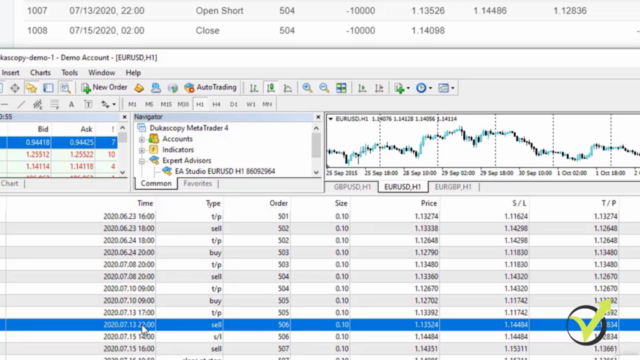
Task: Close the Navigator panel
Action: (318, 117)
